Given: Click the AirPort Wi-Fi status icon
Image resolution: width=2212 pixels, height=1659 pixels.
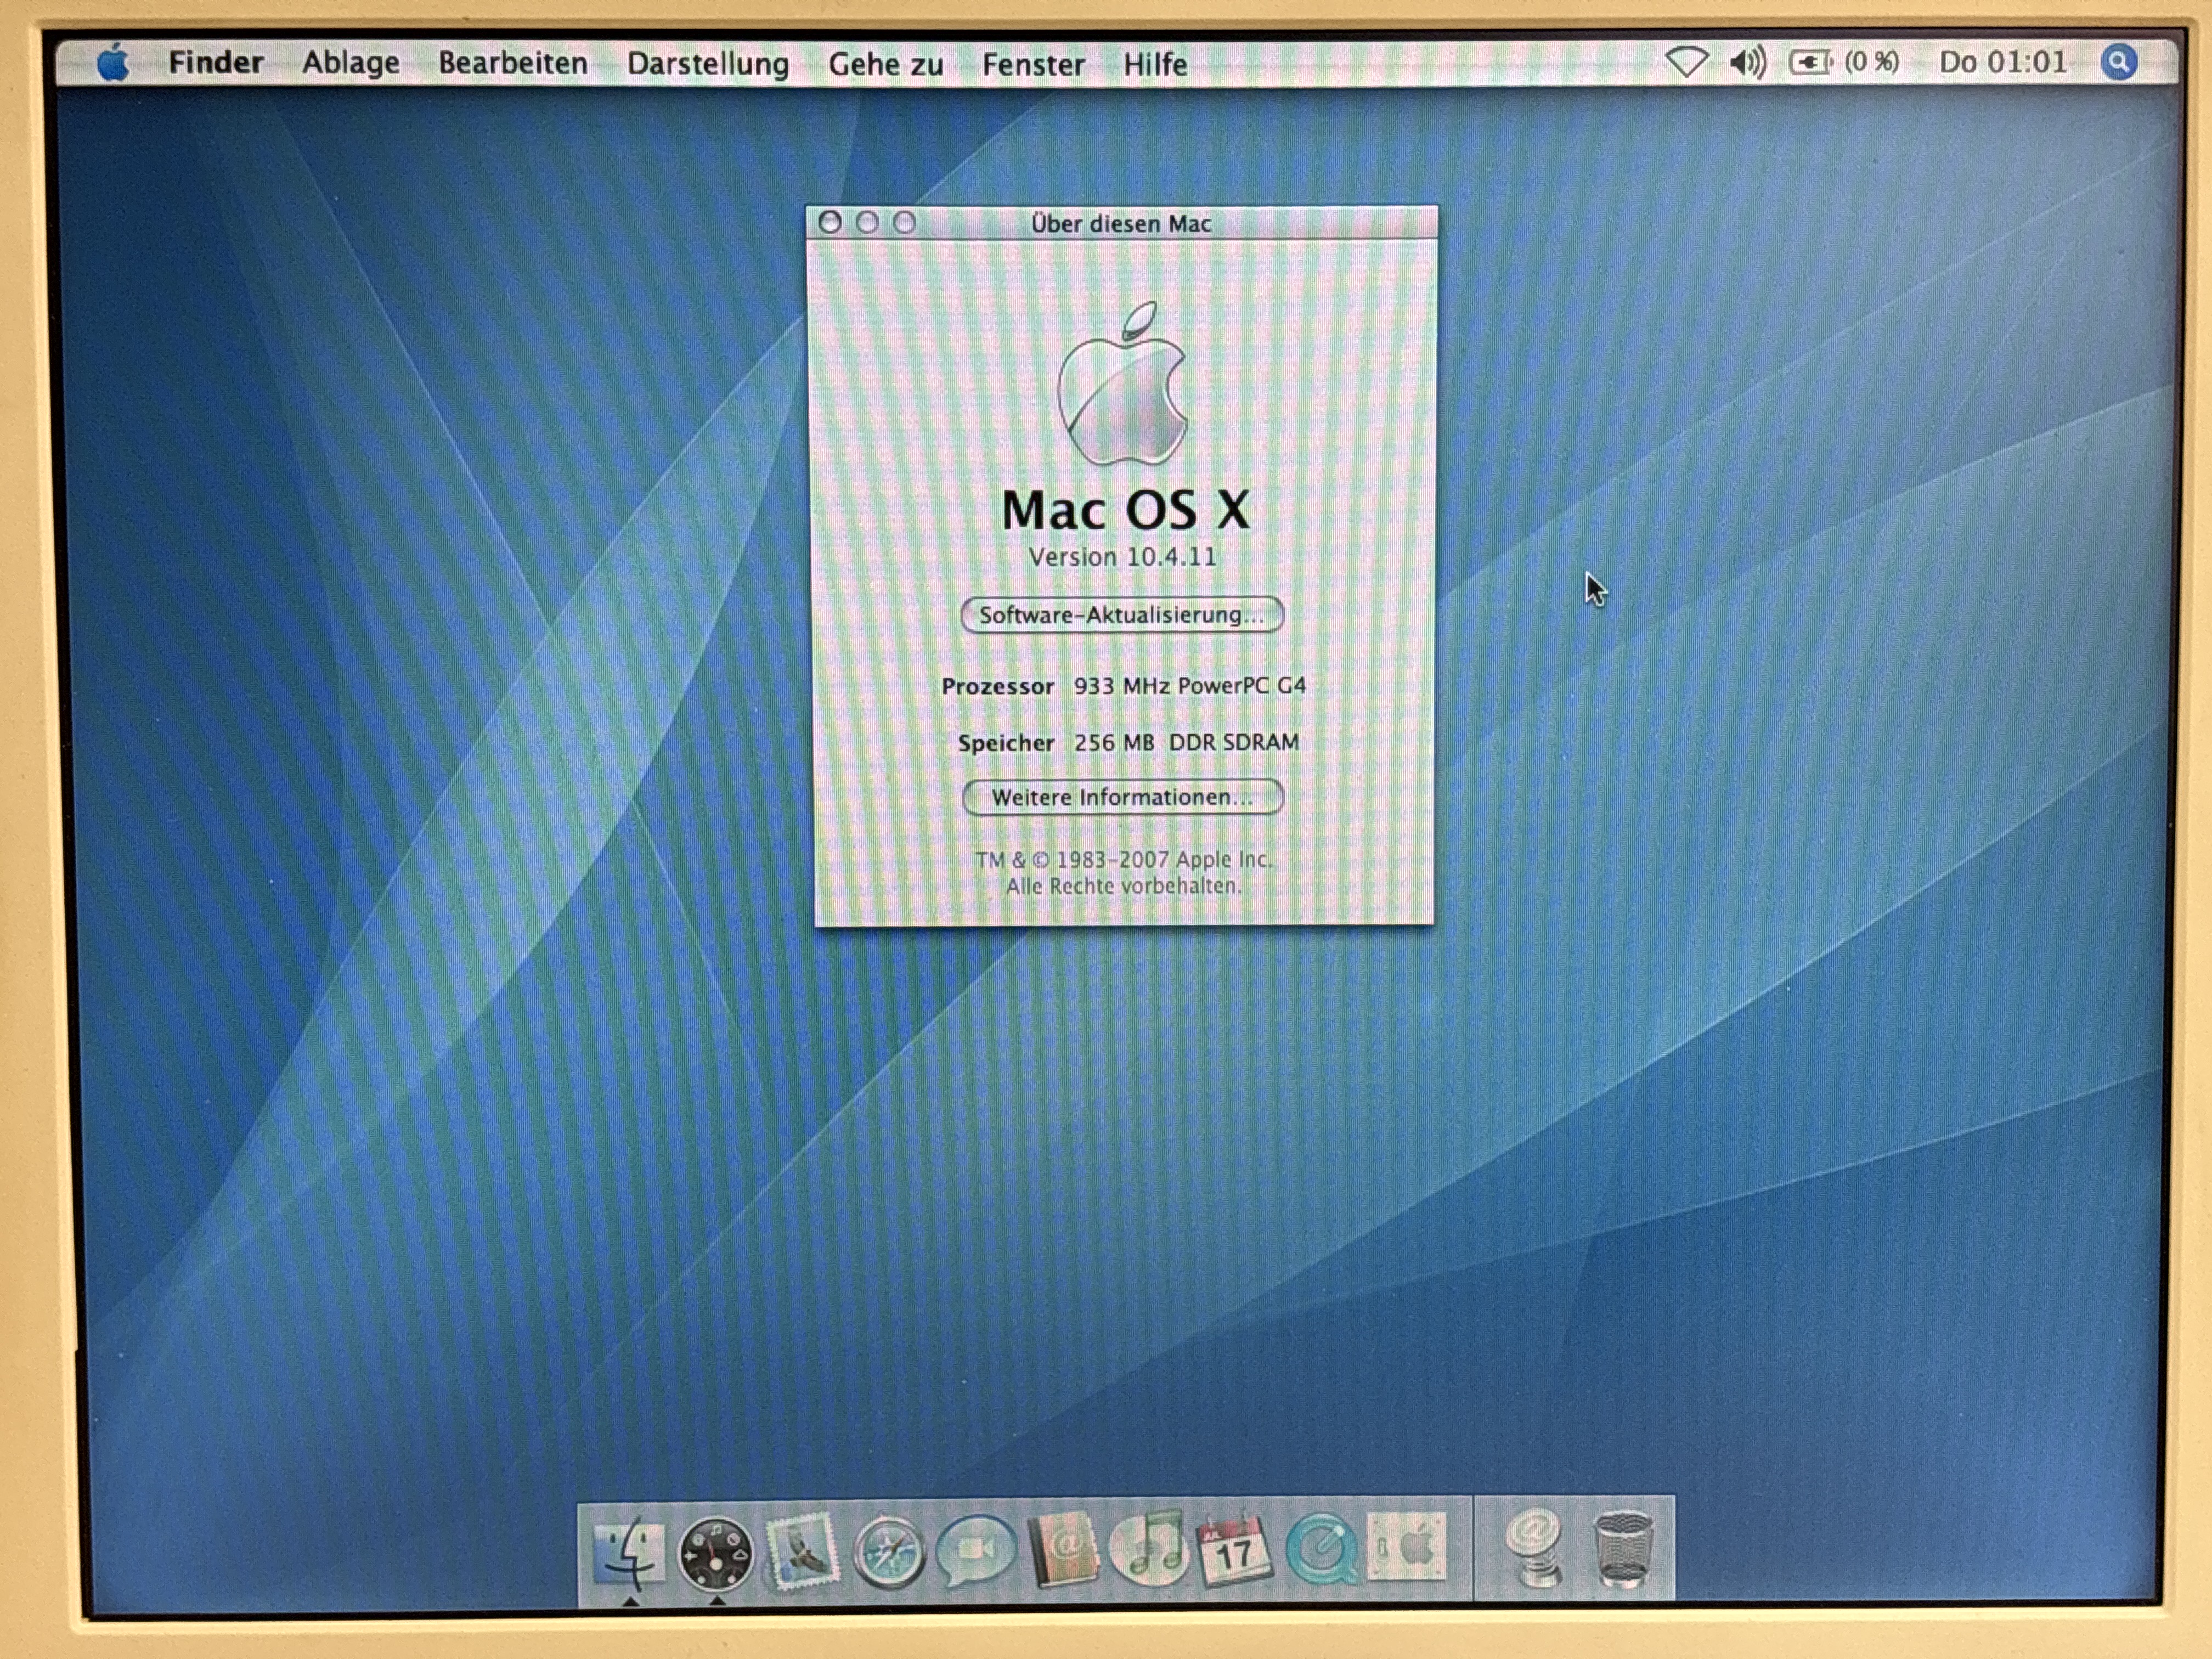Looking at the screenshot, I should (1686, 63).
